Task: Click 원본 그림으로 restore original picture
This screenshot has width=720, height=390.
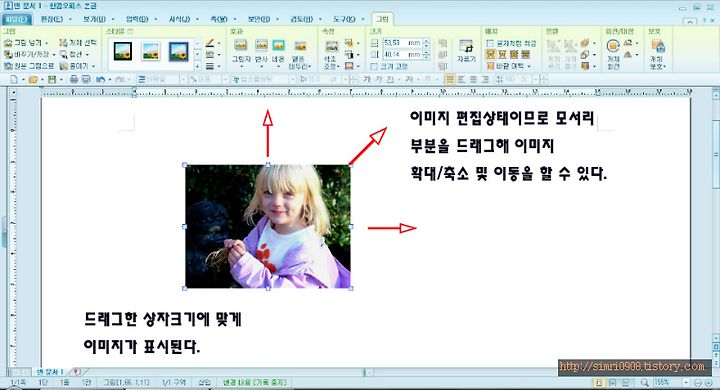Action: (x=28, y=66)
